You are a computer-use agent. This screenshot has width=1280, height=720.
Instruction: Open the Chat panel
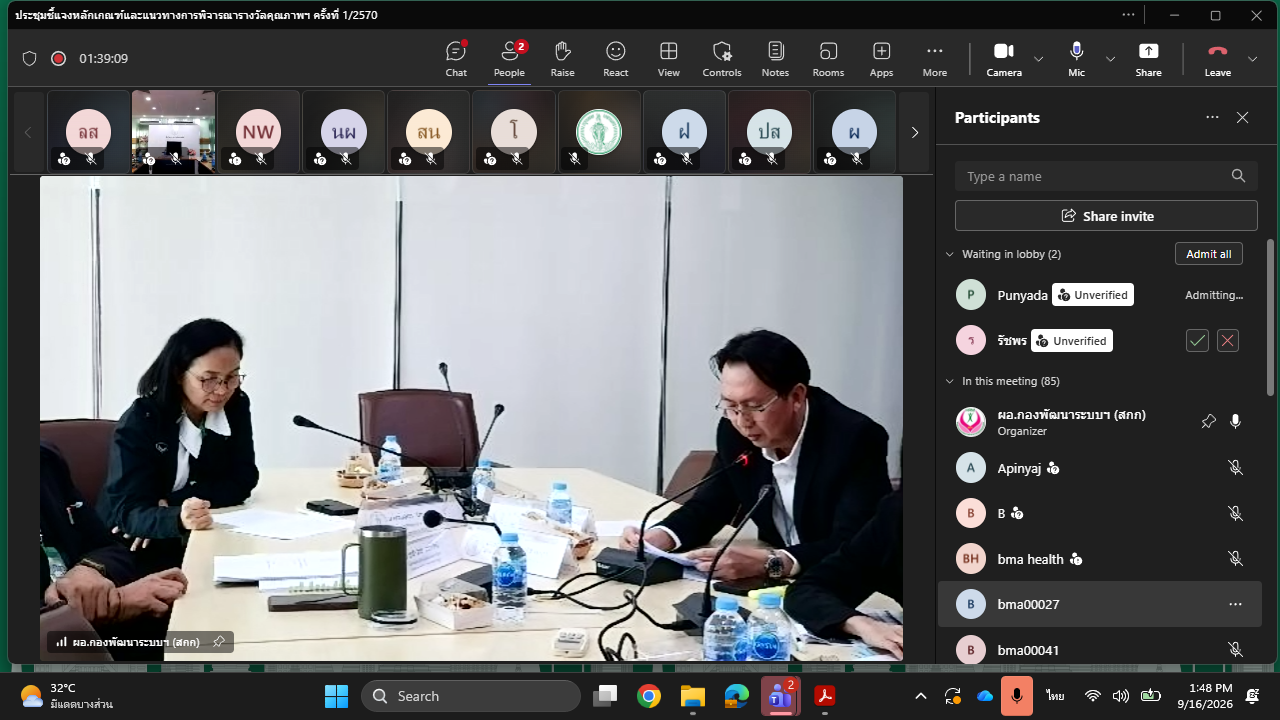pos(456,59)
